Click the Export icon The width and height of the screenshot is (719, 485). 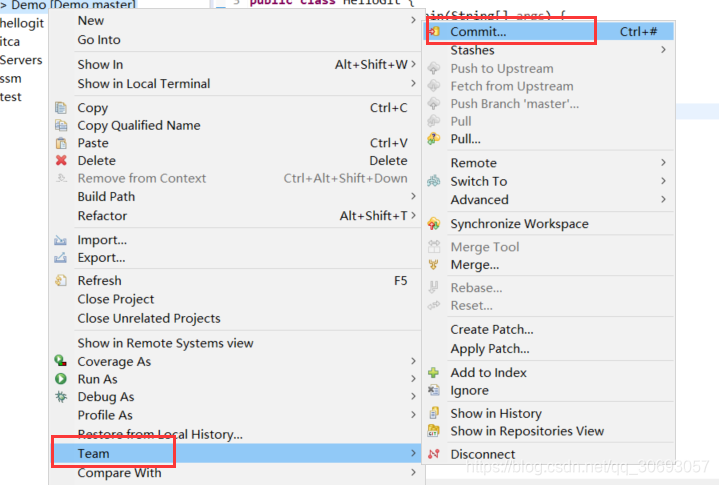coord(61,258)
